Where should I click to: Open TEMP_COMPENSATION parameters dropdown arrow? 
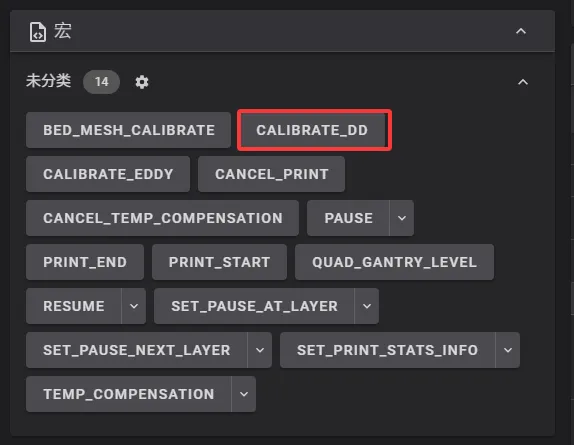[x=244, y=394]
